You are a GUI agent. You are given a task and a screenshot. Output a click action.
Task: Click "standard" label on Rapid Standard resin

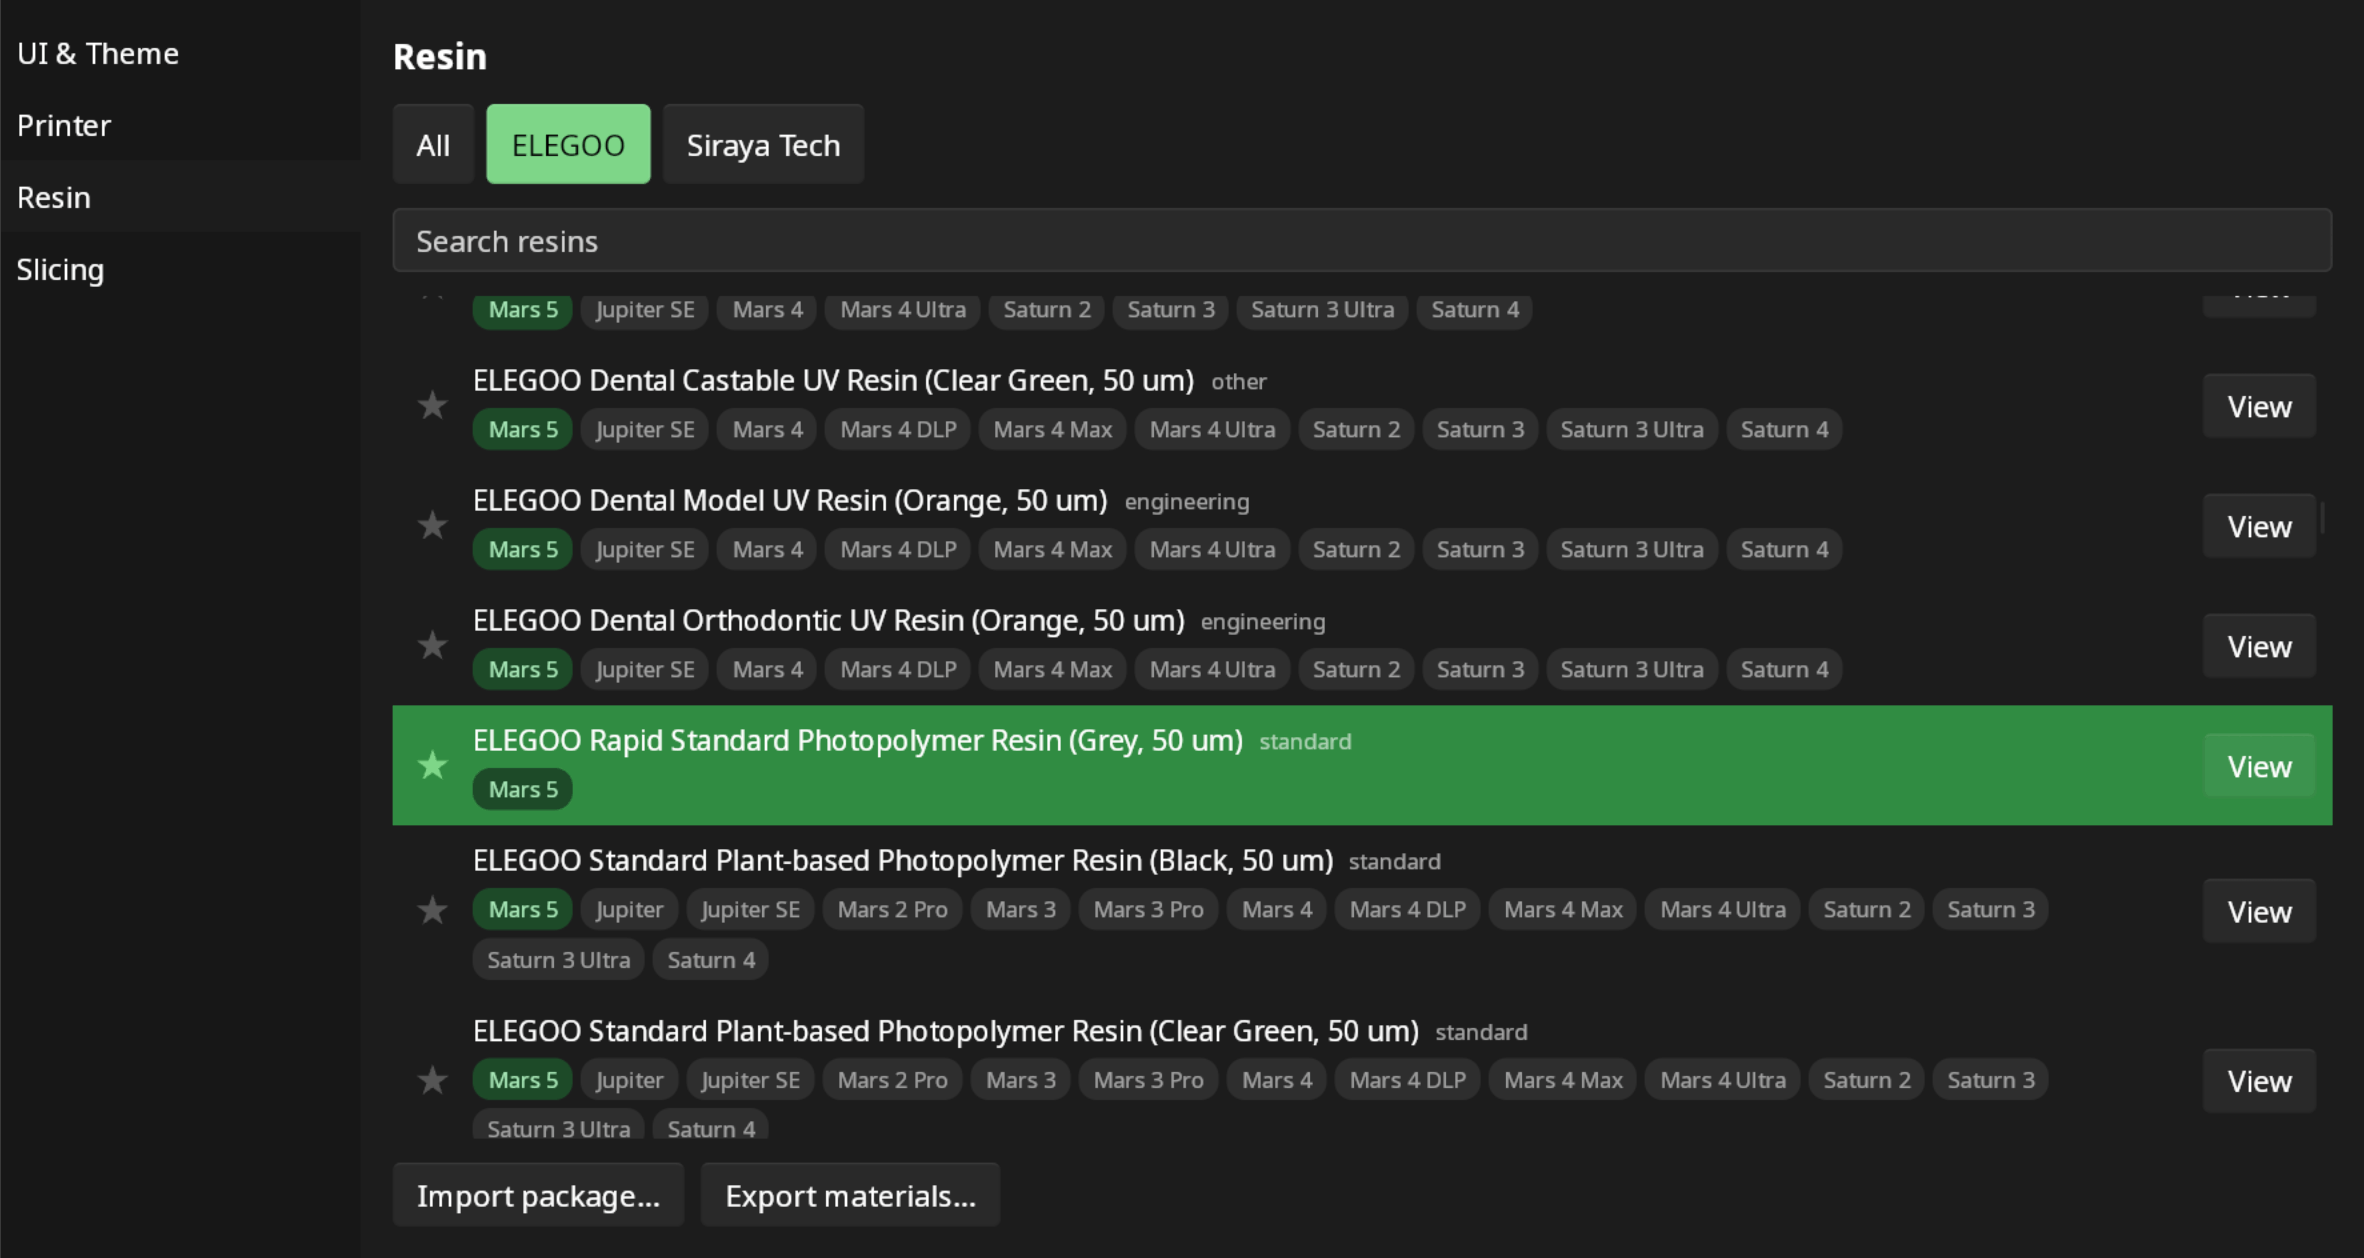coord(1305,742)
